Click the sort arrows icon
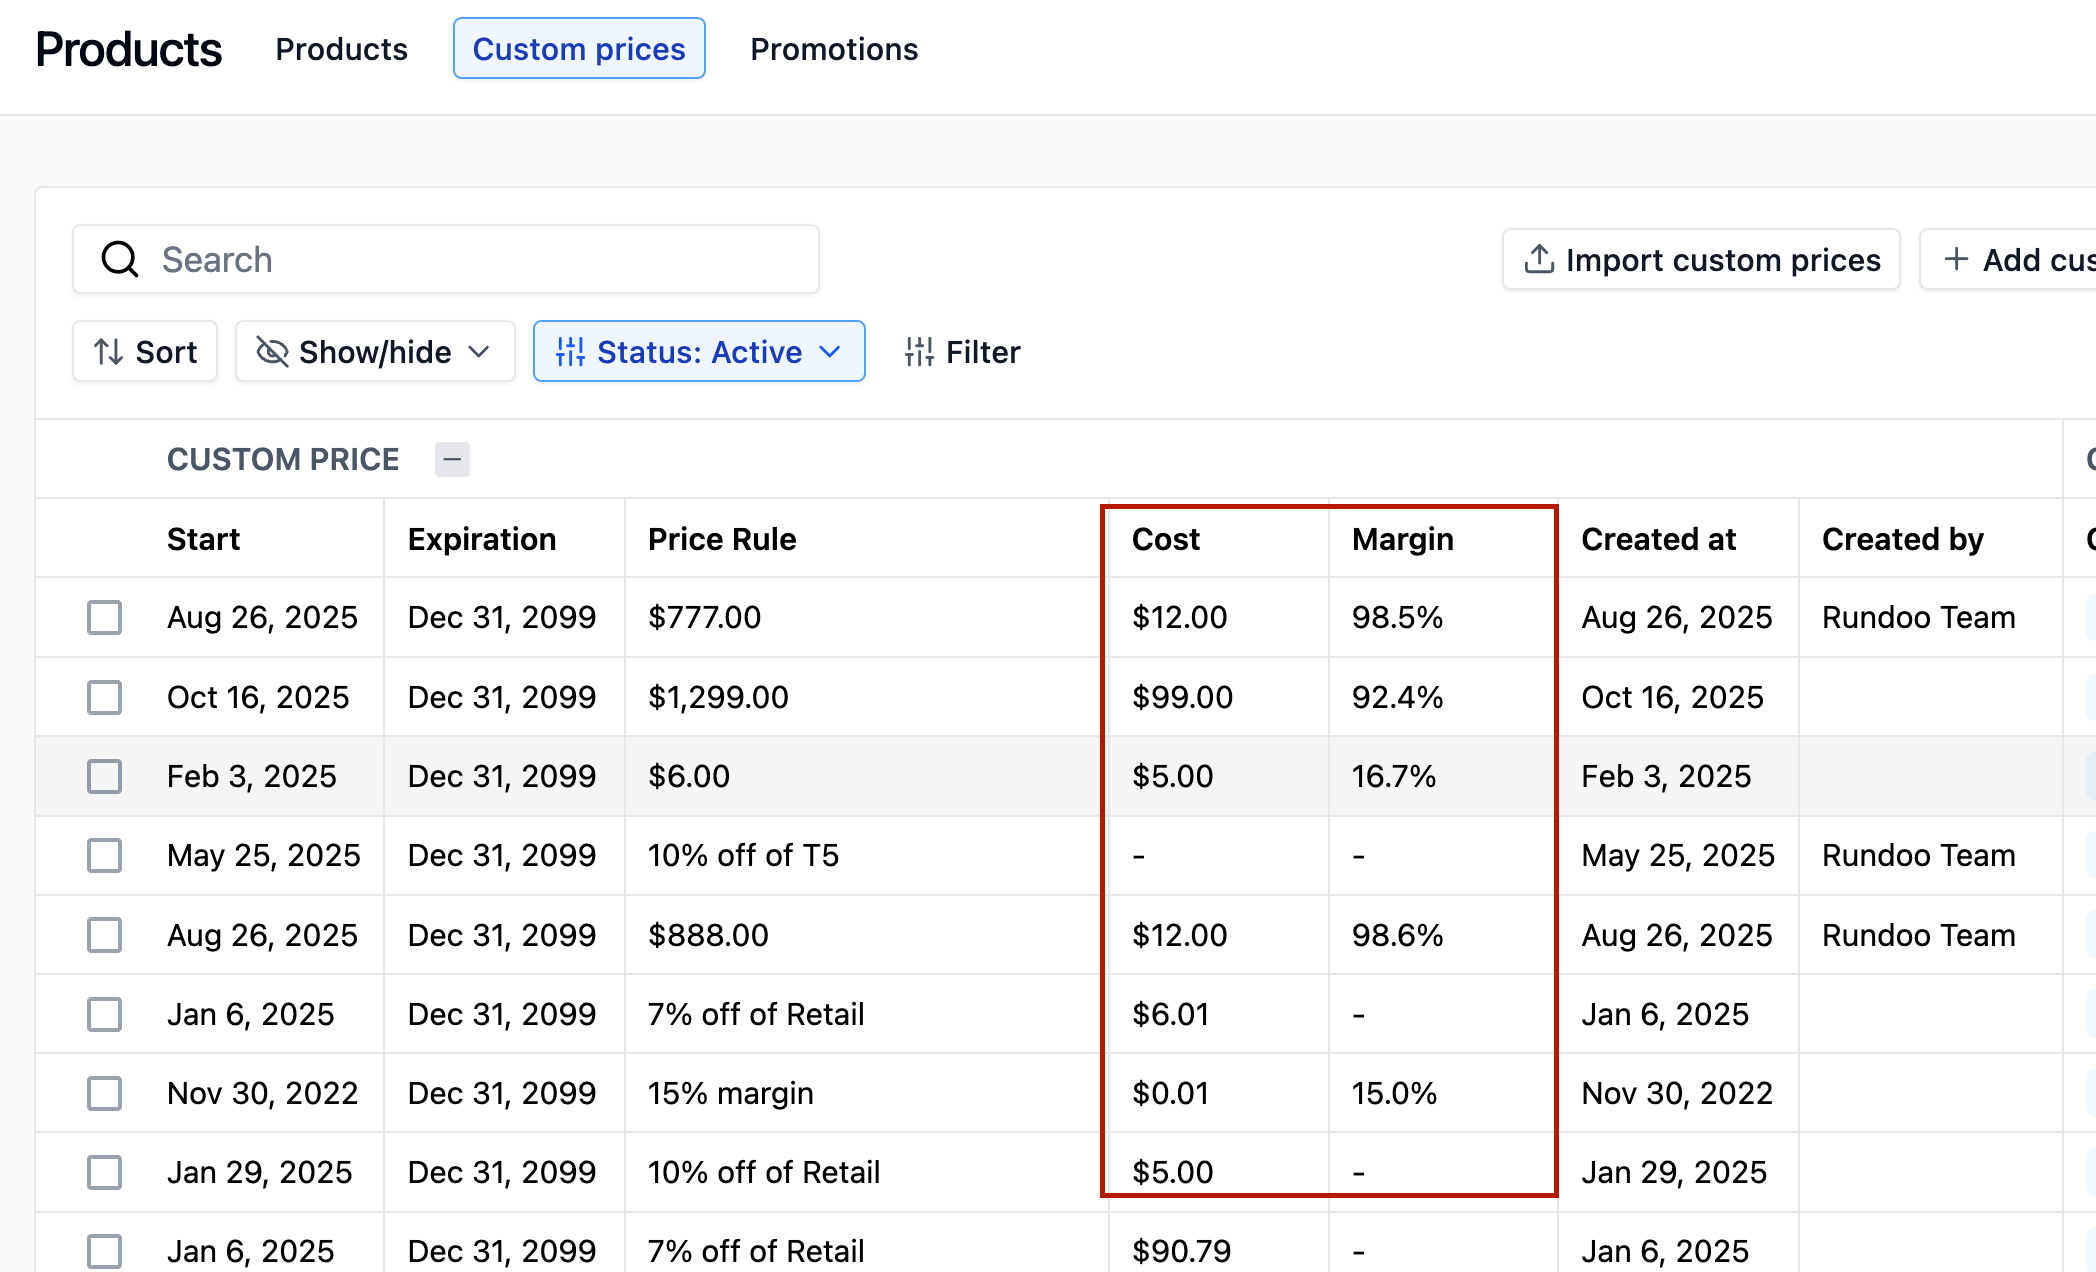The width and height of the screenshot is (2096, 1272). [x=108, y=352]
